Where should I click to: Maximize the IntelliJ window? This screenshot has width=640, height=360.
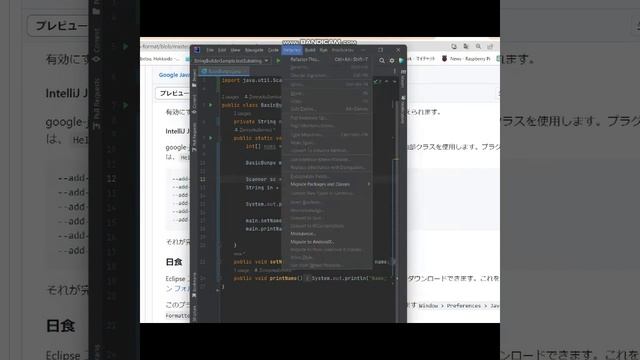tap(380, 50)
